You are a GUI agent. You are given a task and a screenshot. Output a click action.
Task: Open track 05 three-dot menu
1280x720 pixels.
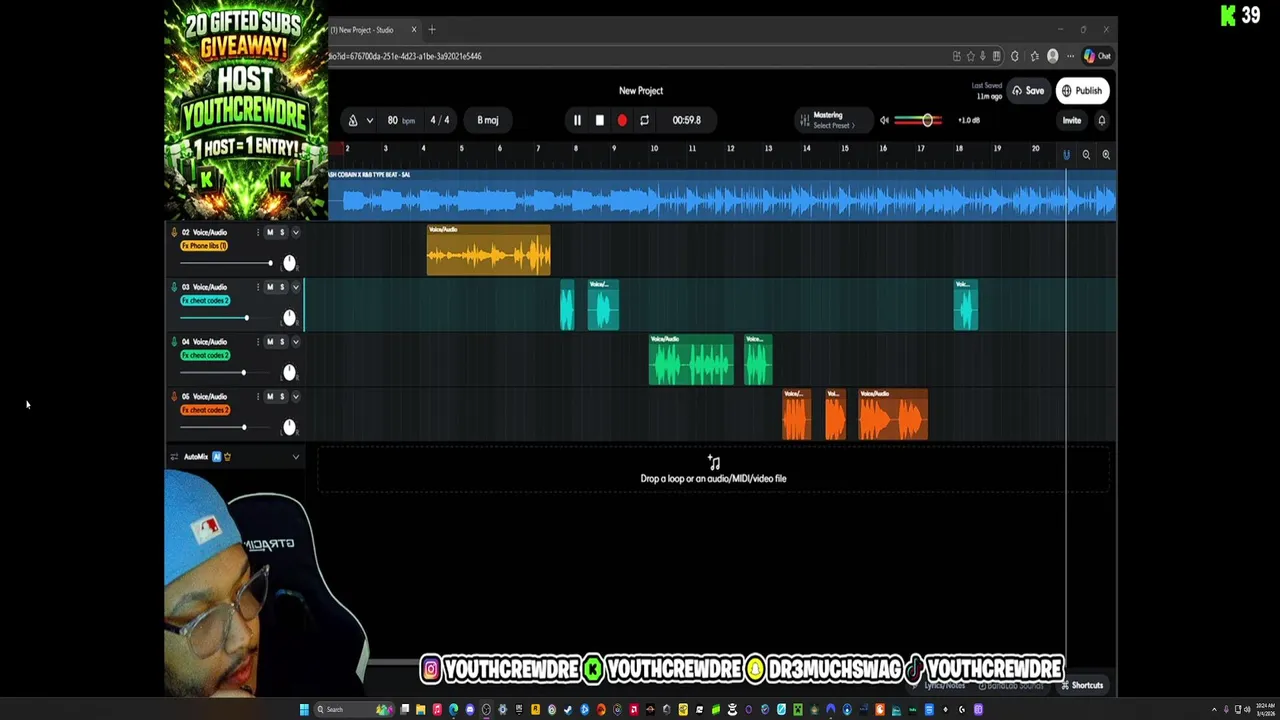click(258, 397)
